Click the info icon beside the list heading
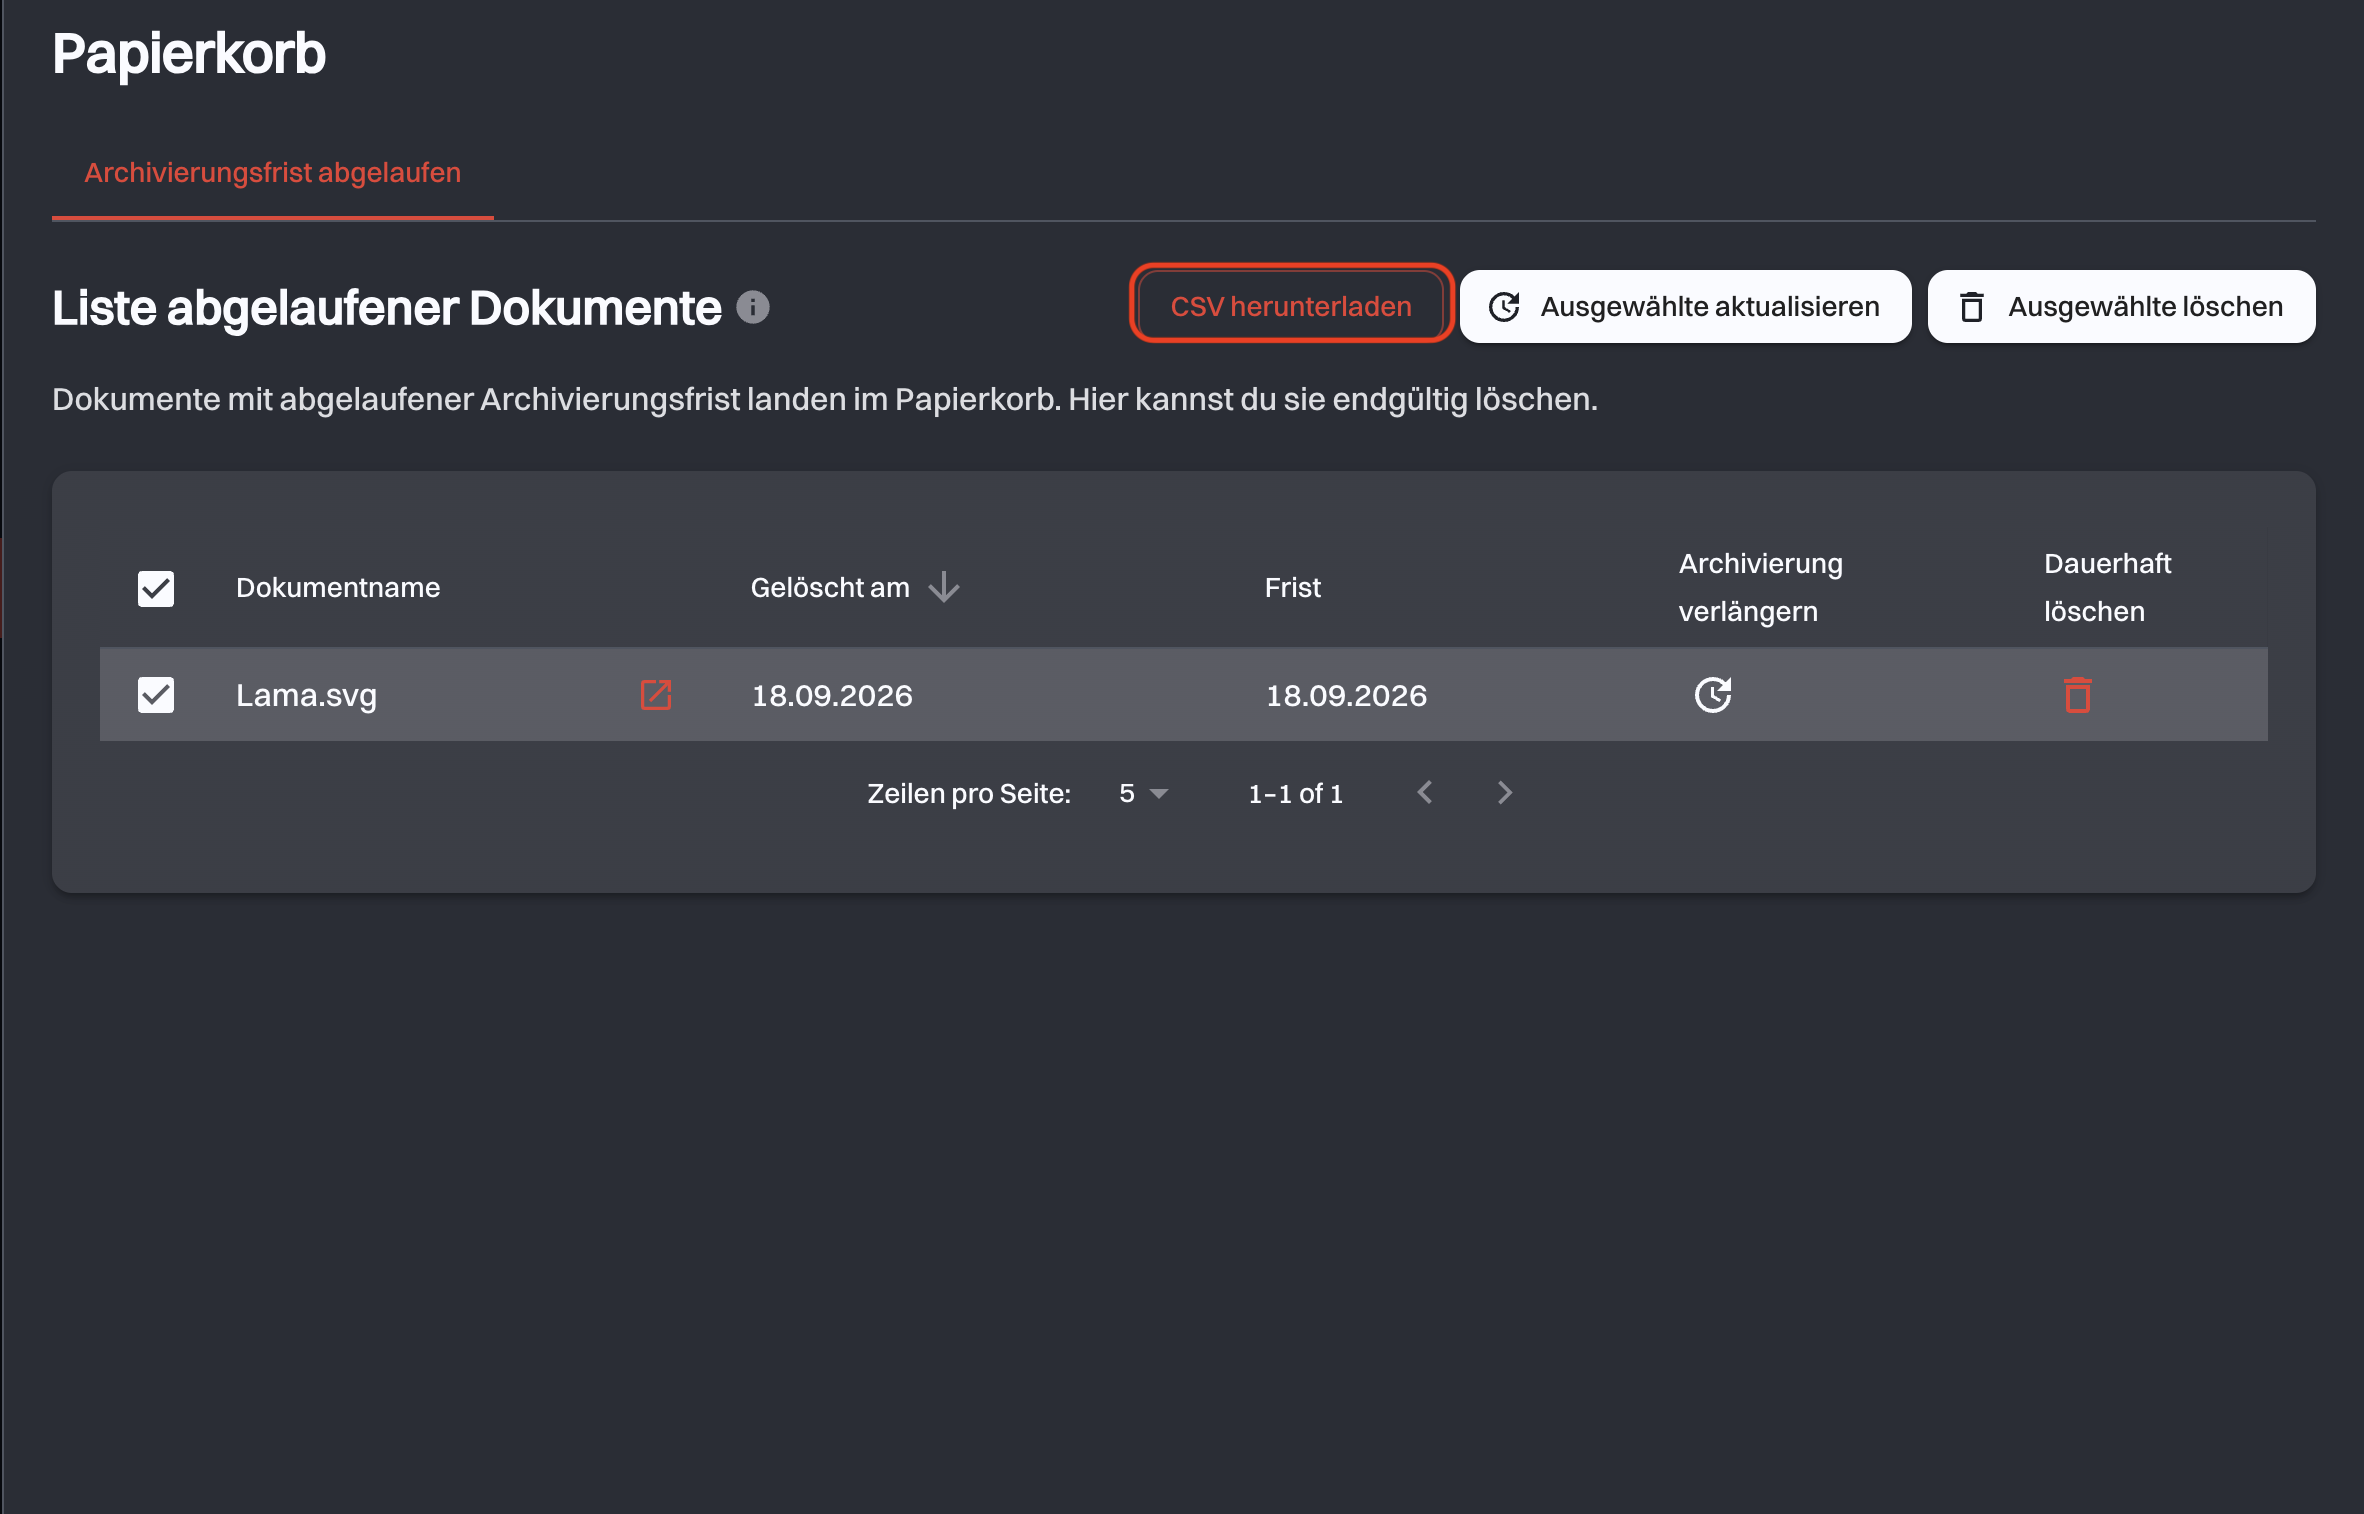 pyautogui.click(x=753, y=307)
